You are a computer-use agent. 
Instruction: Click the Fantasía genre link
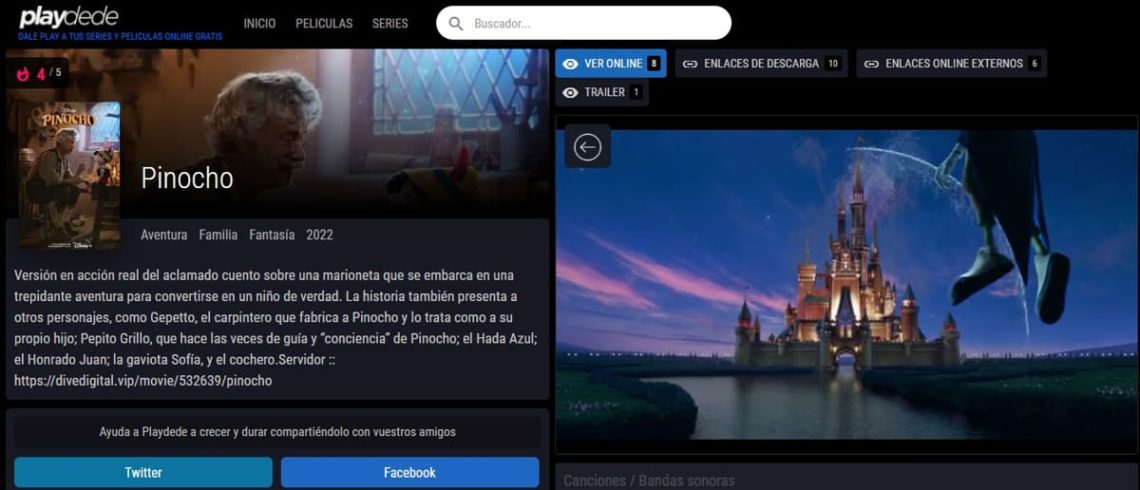[x=272, y=235]
